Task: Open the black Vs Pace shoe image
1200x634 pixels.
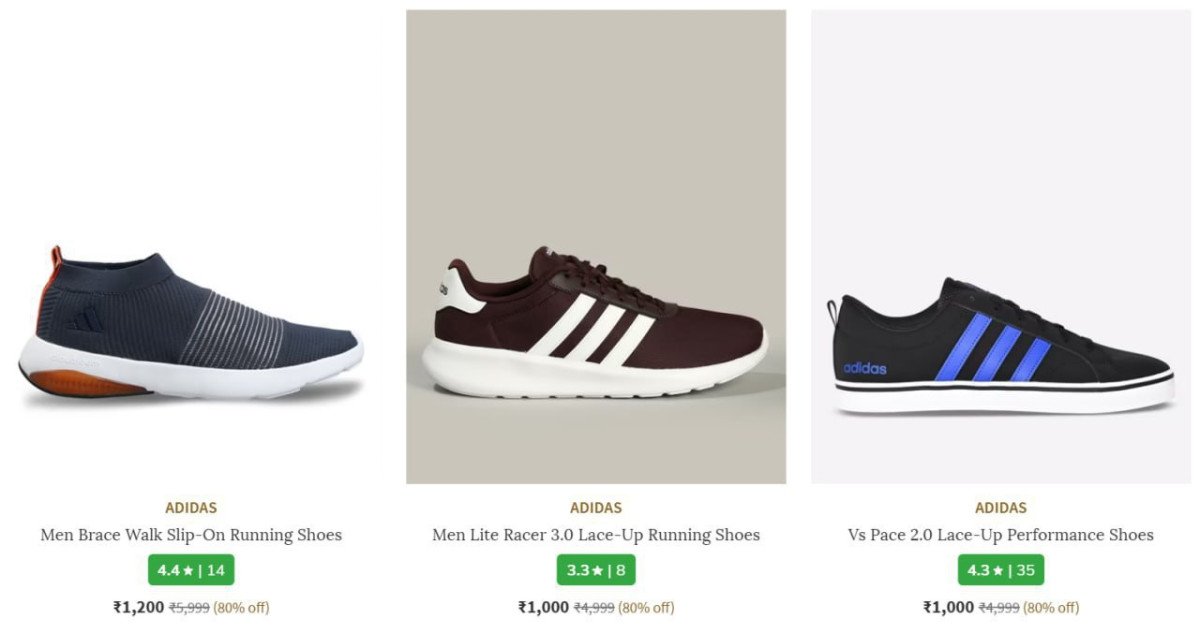Action: coord(1000,345)
